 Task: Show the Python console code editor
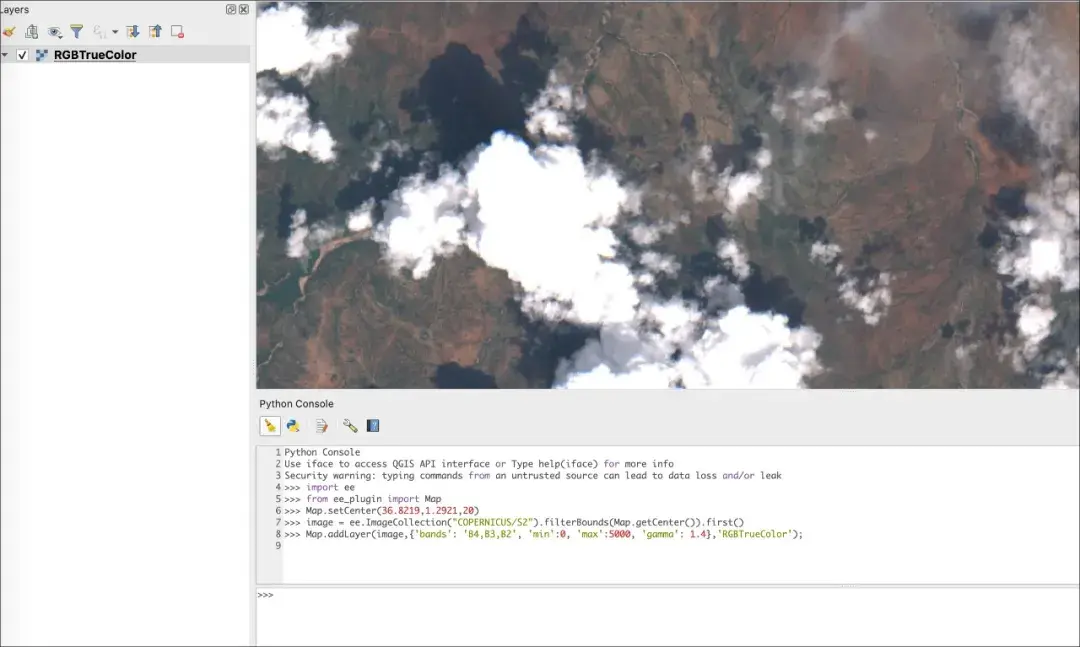(321, 425)
